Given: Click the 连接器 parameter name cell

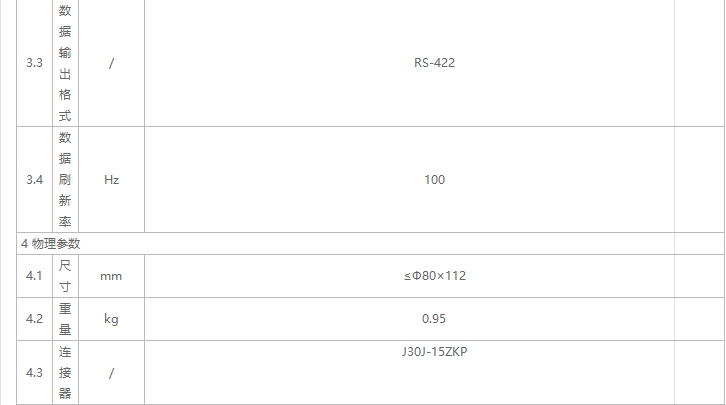Looking at the screenshot, I should point(65,373).
